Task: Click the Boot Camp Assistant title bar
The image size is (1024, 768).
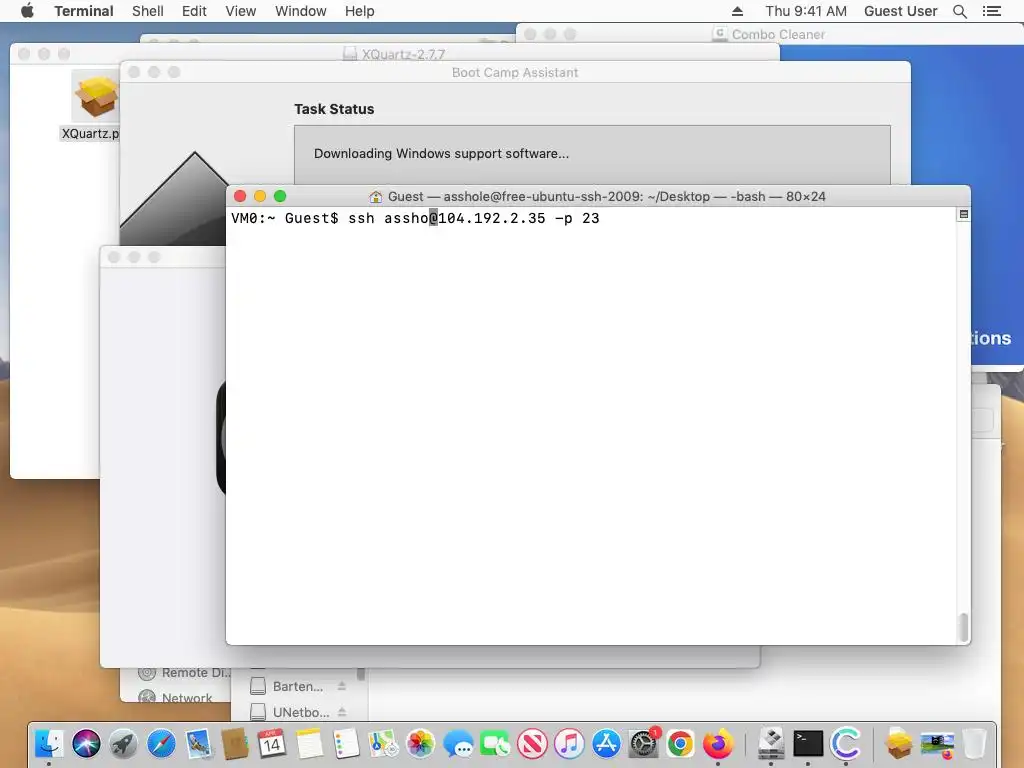Action: point(515,72)
